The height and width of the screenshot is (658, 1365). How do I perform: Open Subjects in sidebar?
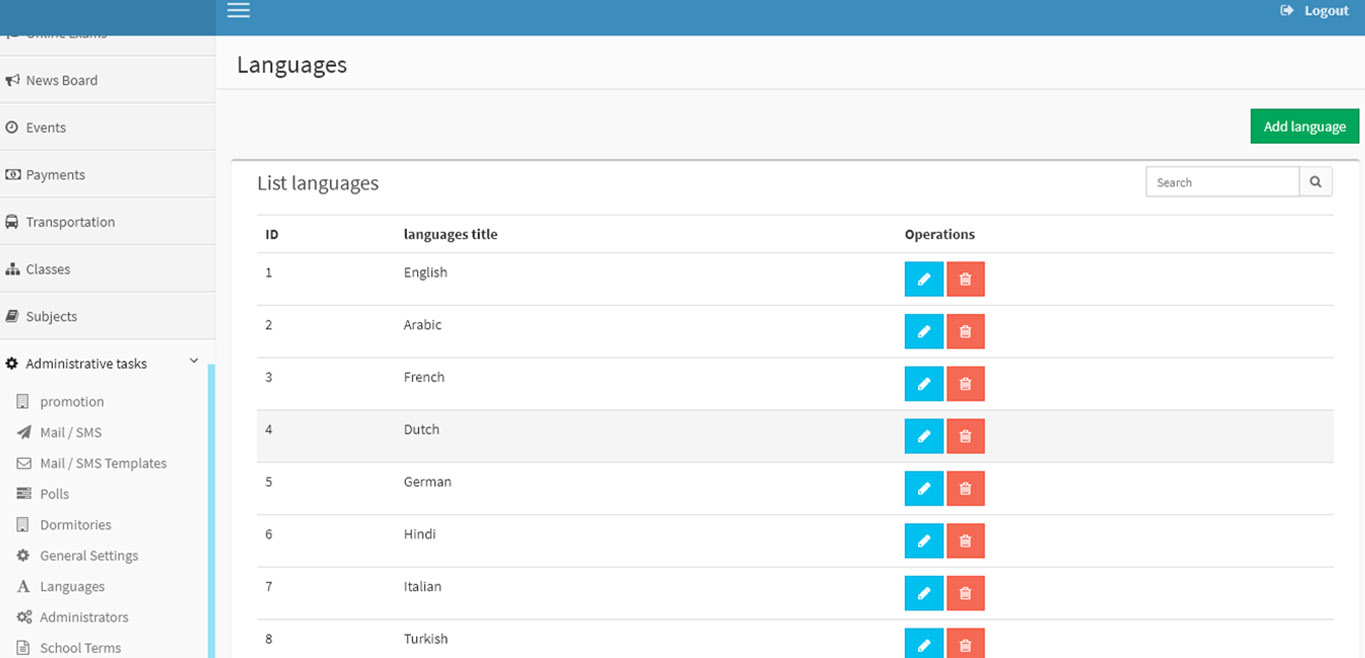pyautogui.click(x=107, y=316)
